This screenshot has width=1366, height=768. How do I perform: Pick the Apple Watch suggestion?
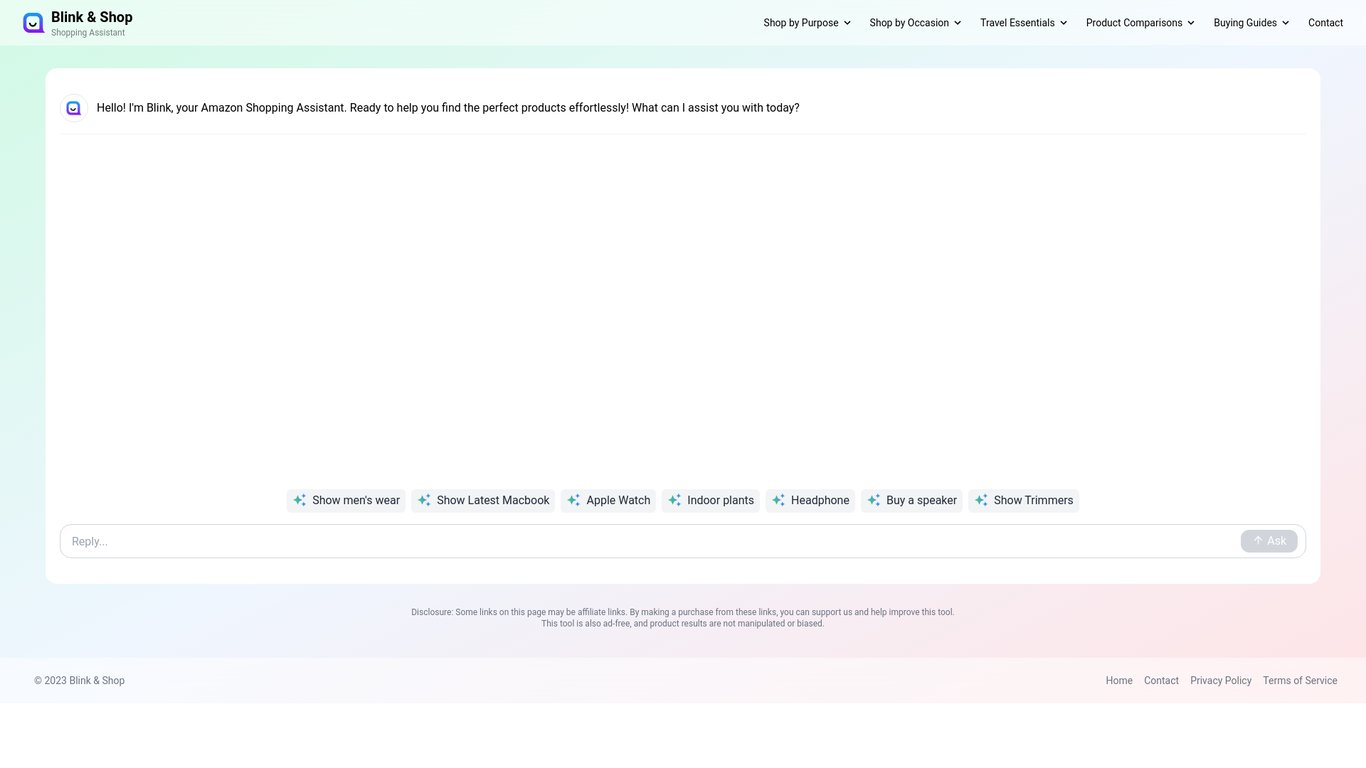point(608,500)
